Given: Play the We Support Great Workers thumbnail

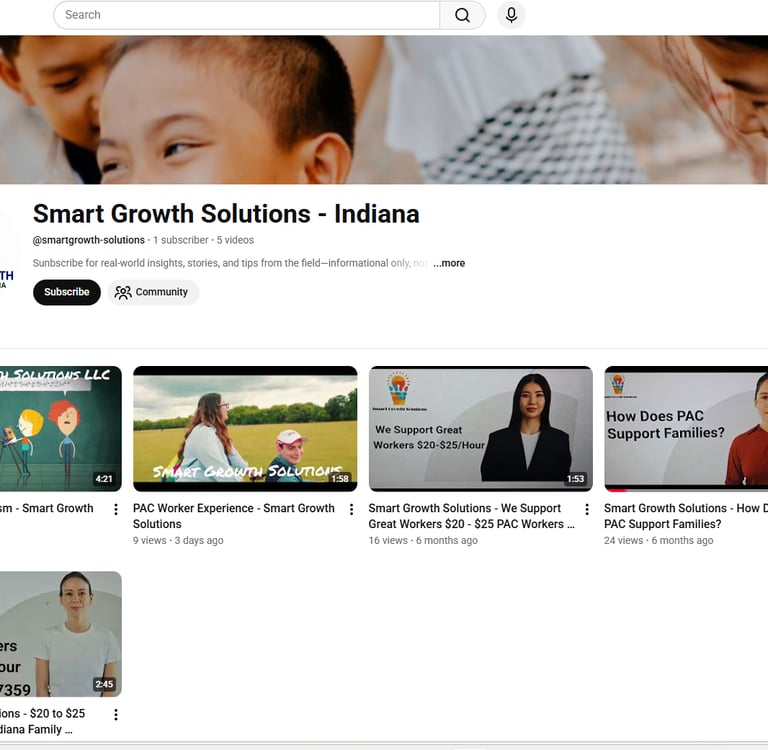Looking at the screenshot, I should point(480,429).
